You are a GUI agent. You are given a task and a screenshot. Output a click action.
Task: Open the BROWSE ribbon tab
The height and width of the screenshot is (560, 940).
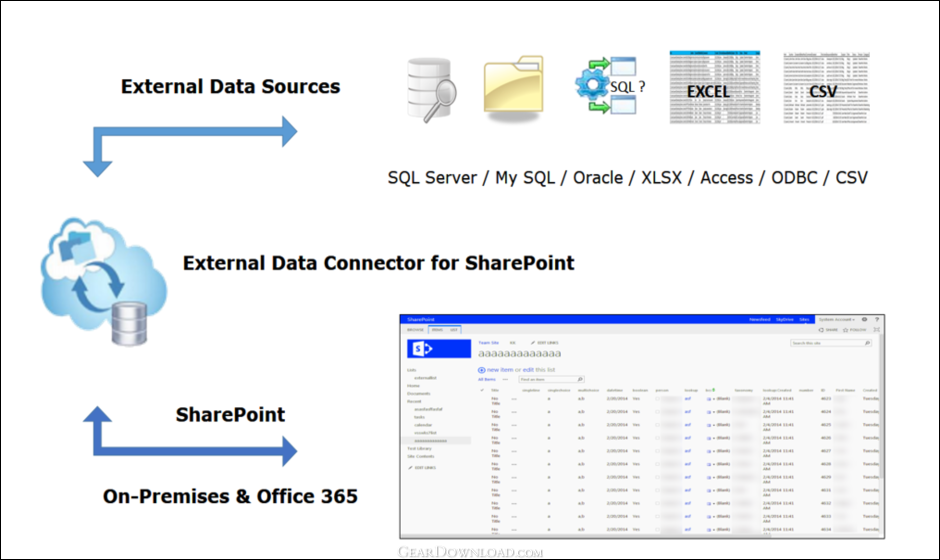click(415, 330)
